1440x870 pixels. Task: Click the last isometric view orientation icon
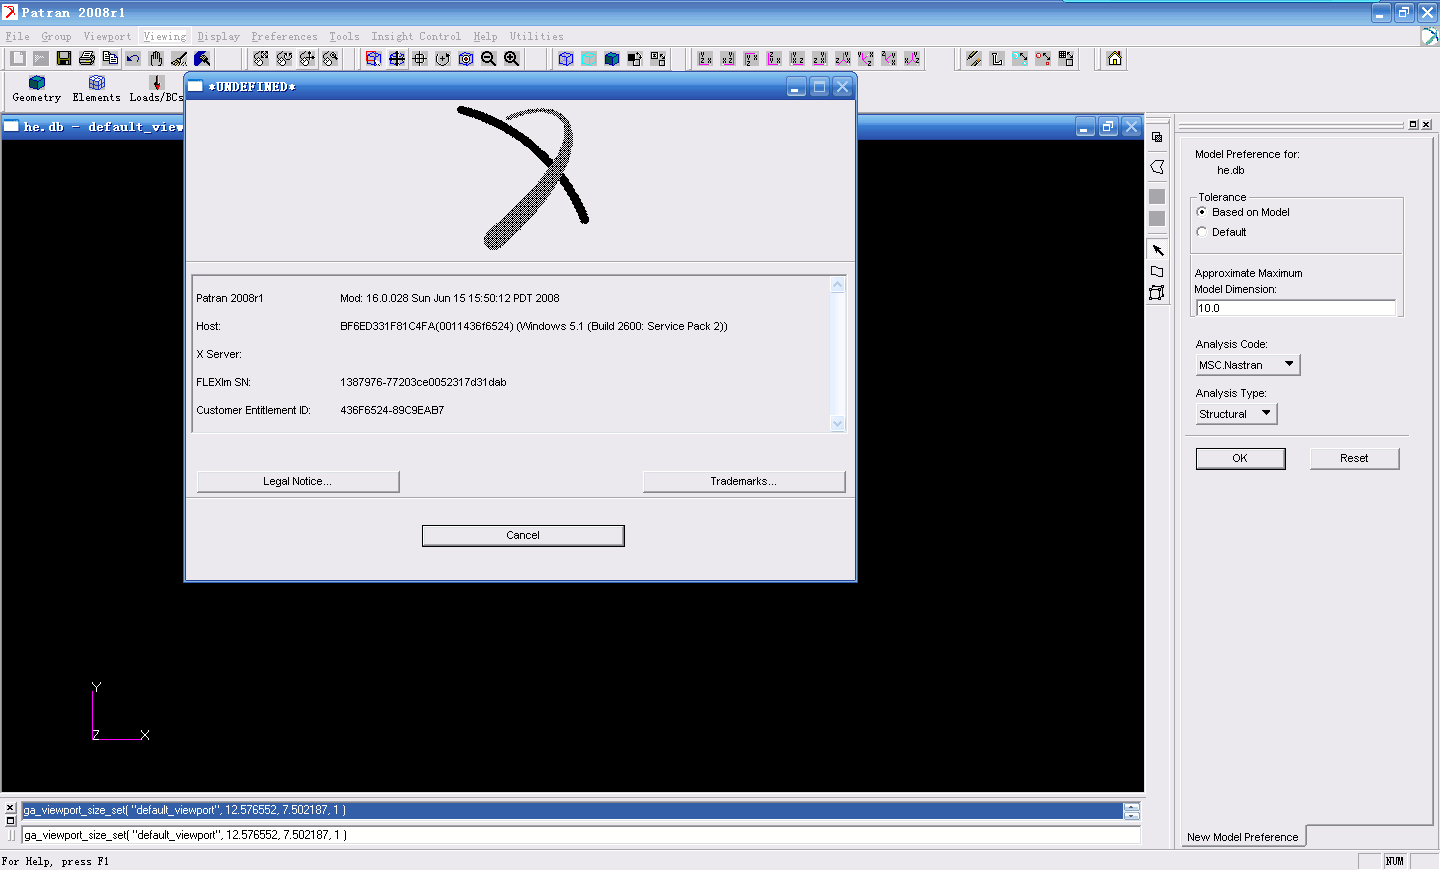[x=912, y=59]
